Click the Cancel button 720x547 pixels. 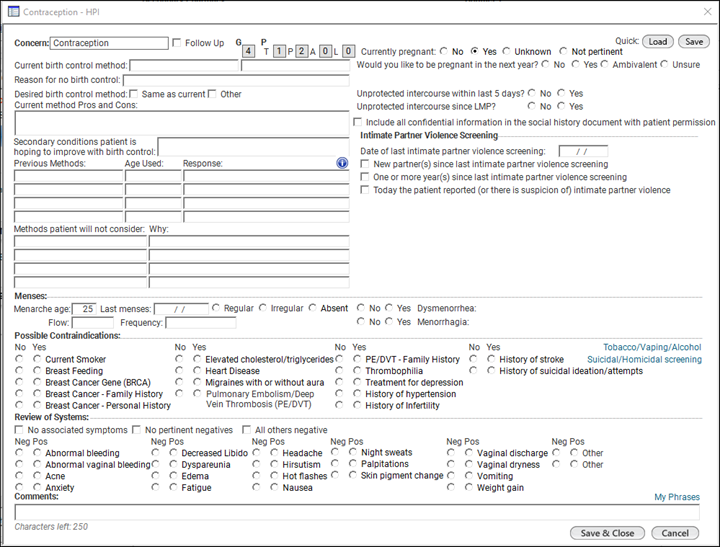[675, 533]
